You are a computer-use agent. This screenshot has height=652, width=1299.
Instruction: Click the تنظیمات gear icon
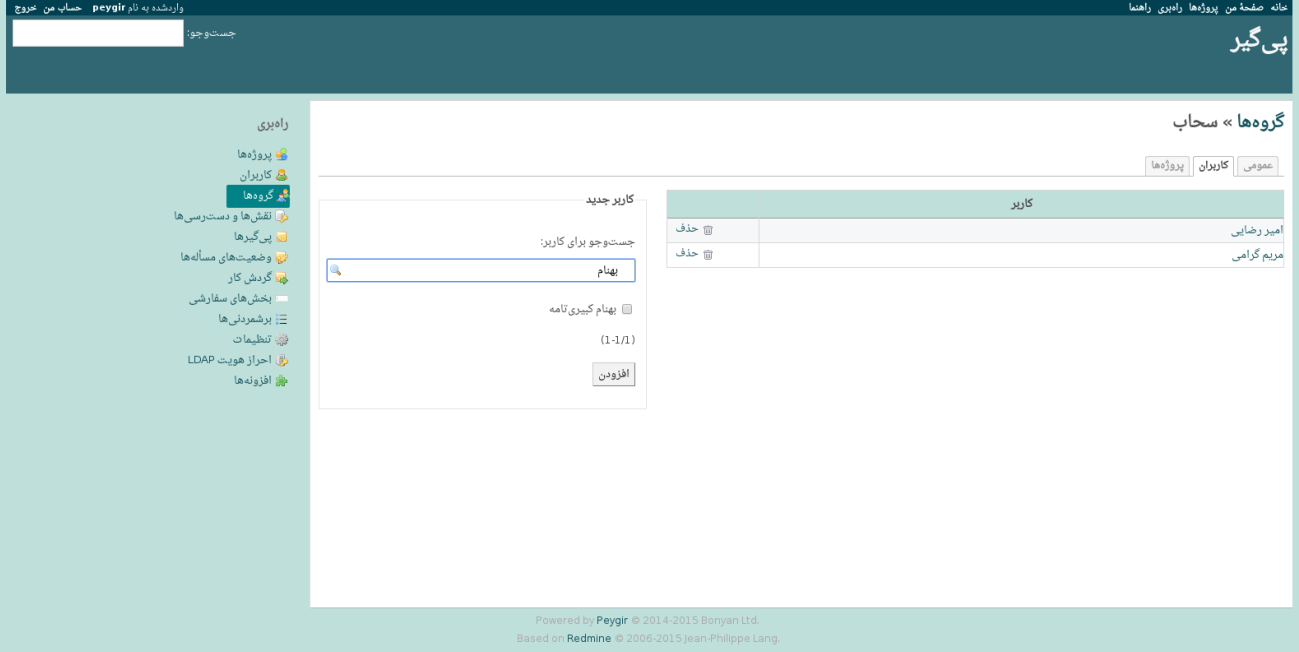(x=281, y=340)
